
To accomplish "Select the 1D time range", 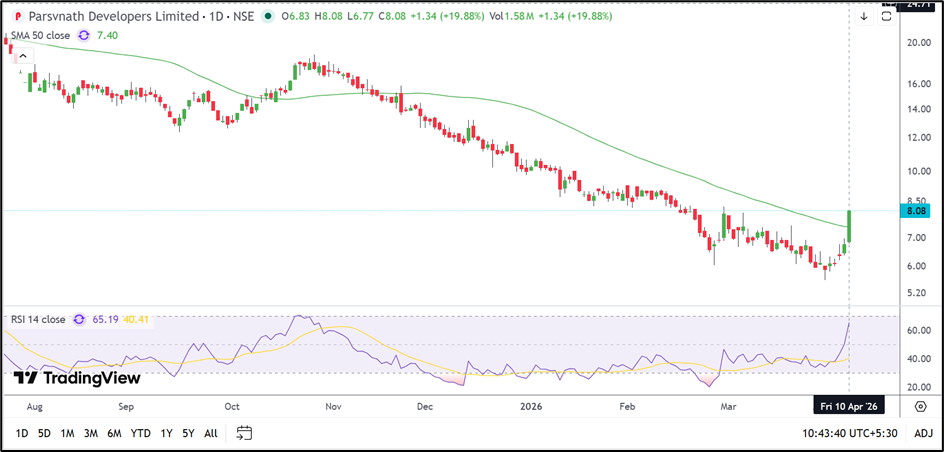I will point(21,433).
